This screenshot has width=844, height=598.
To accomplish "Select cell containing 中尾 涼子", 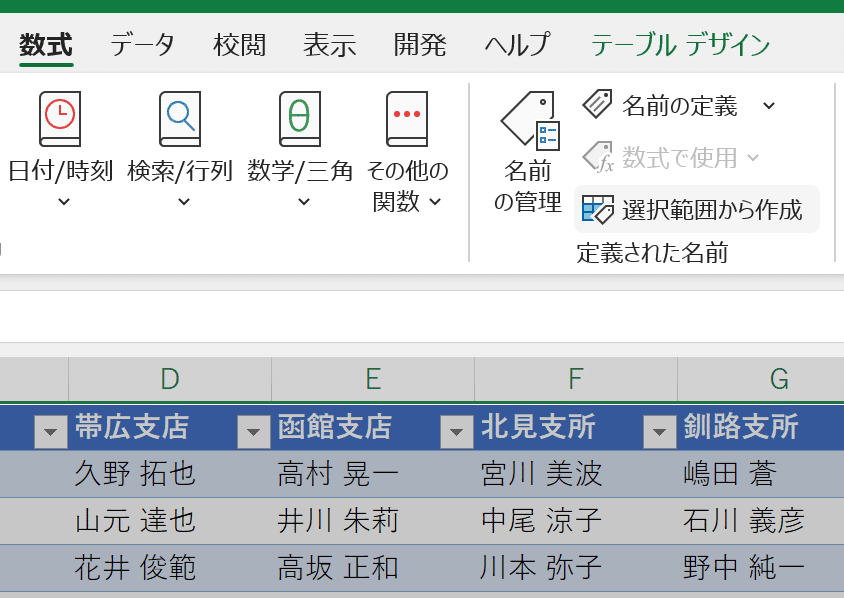I will [x=541, y=521].
